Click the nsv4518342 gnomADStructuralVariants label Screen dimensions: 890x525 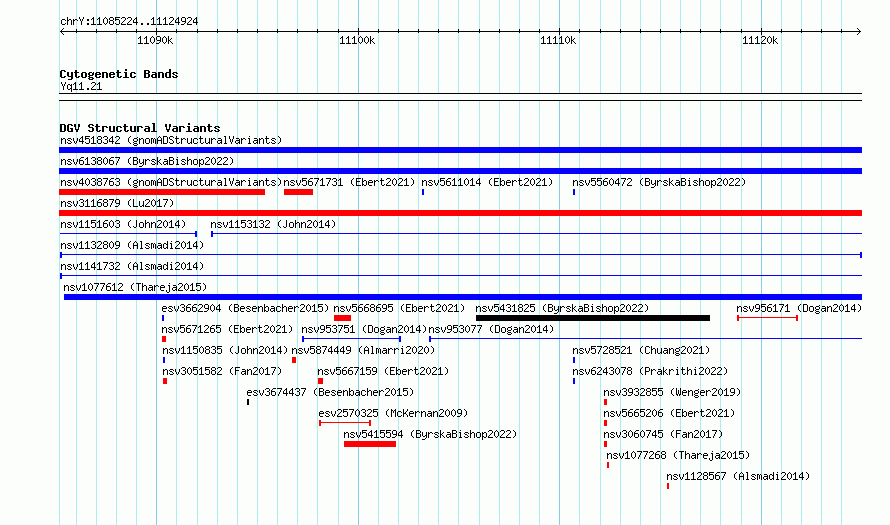(171, 140)
